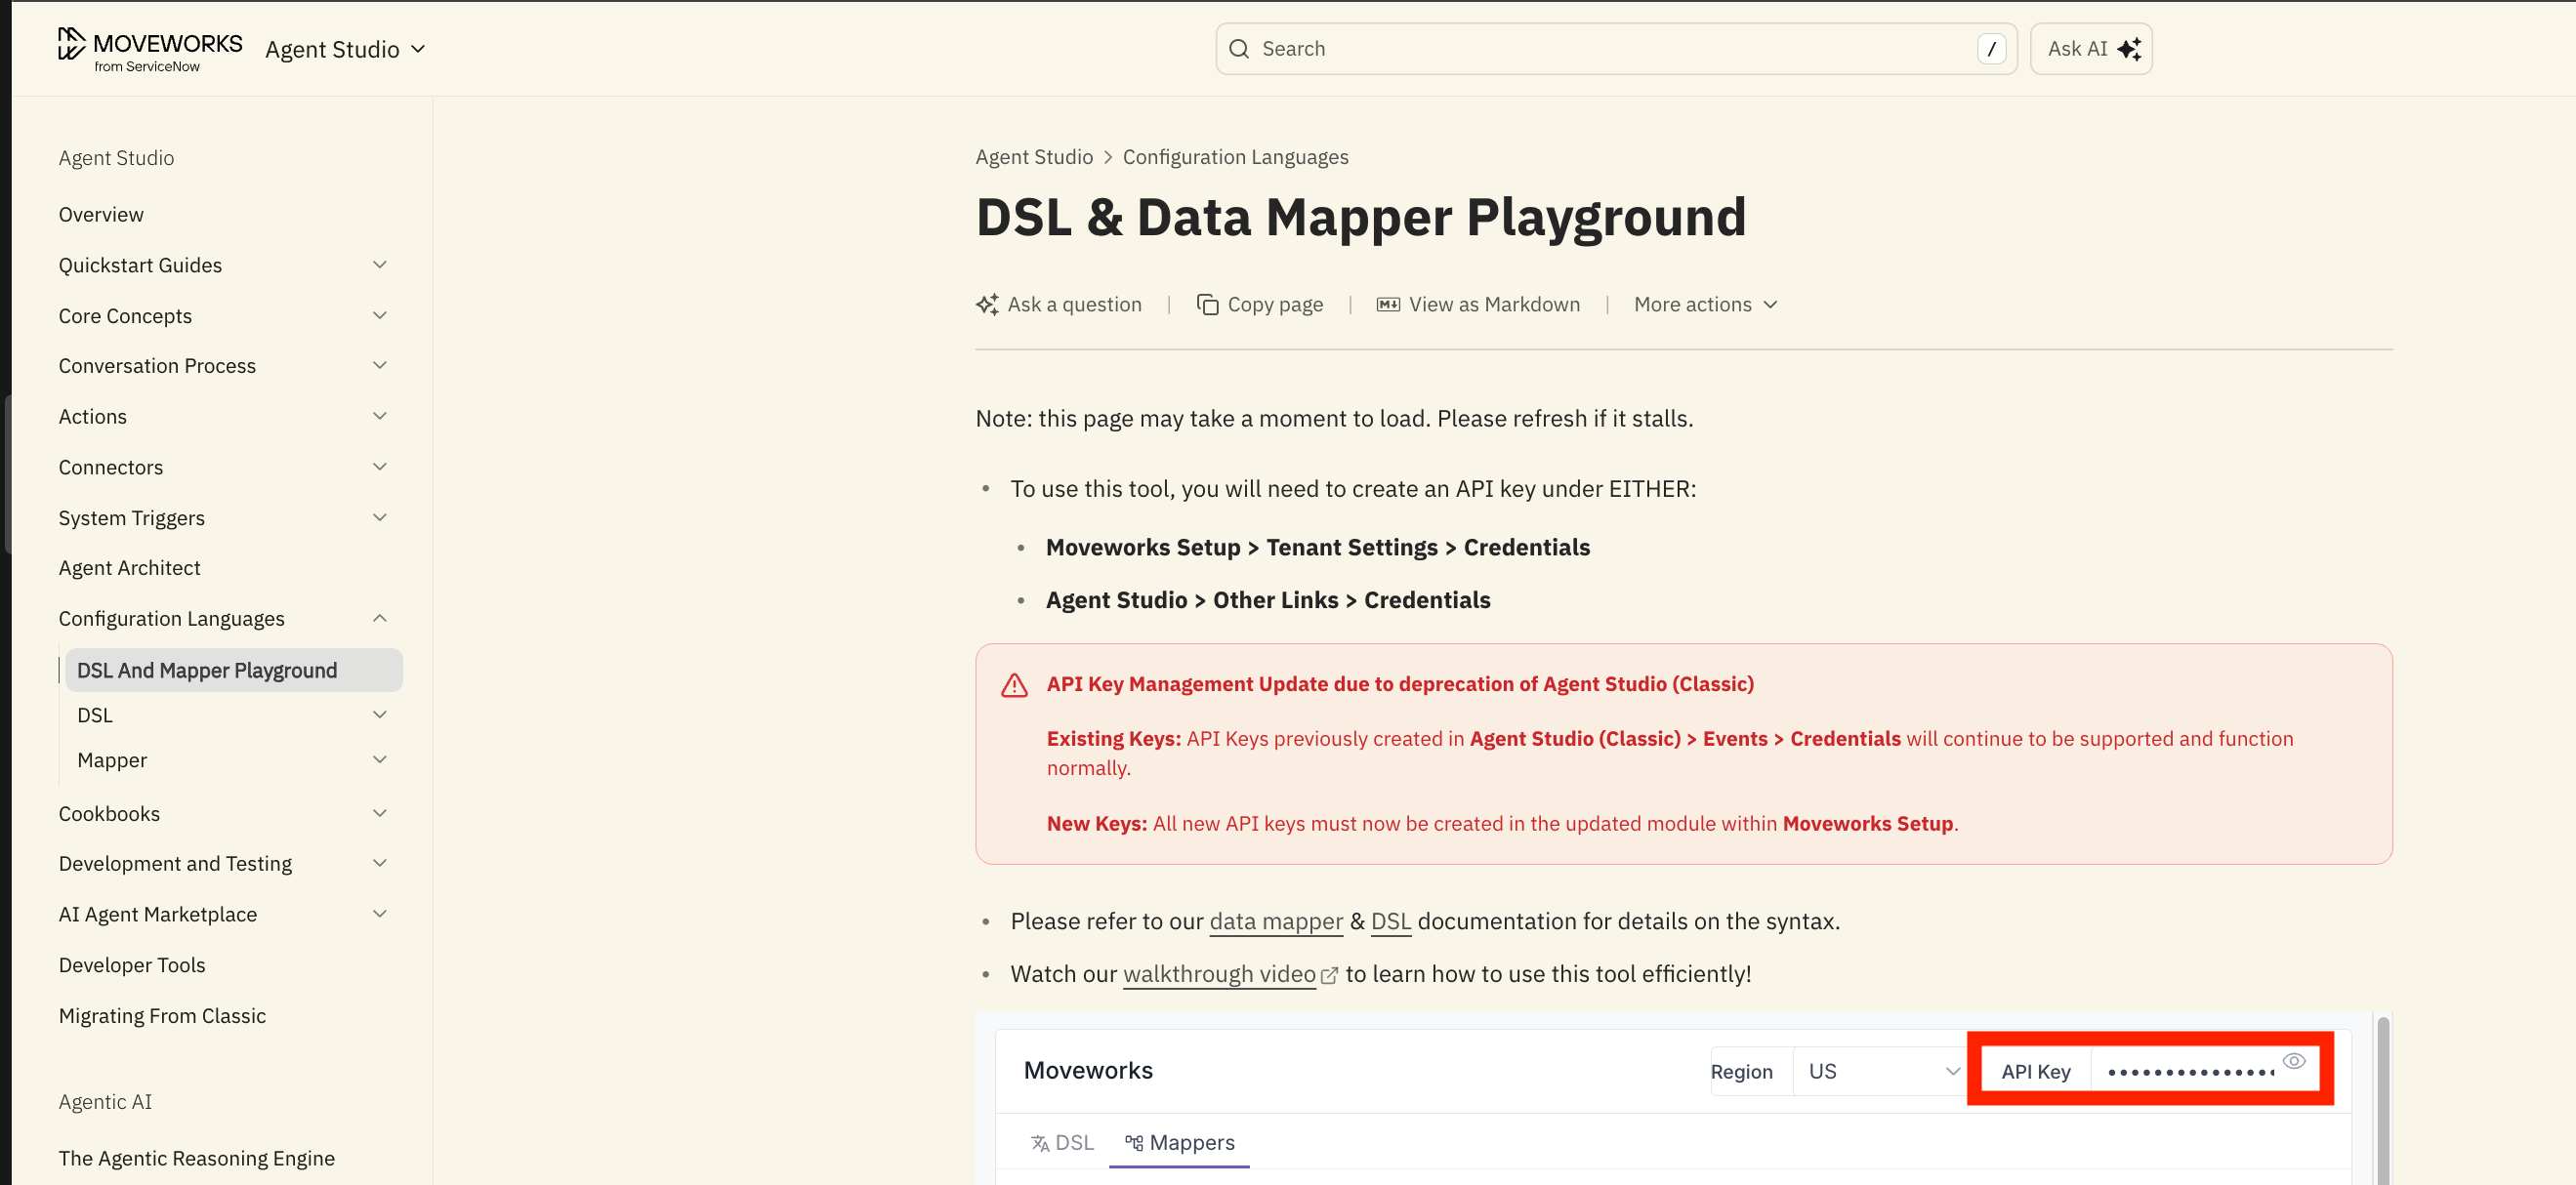2576x1185 pixels.
Task: Switch to the Mappers tab
Action: click(1179, 1143)
